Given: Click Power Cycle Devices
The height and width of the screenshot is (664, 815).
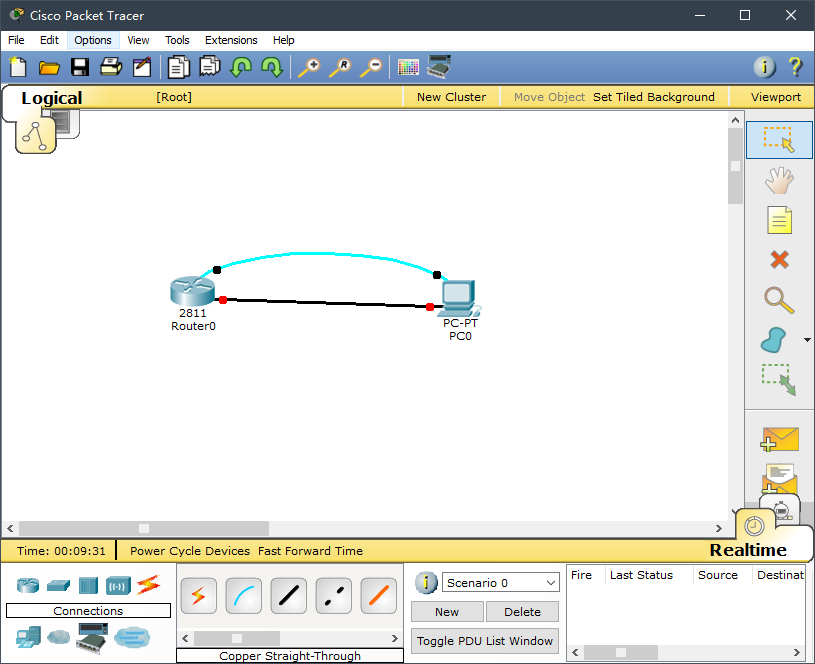Looking at the screenshot, I should (190, 551).
